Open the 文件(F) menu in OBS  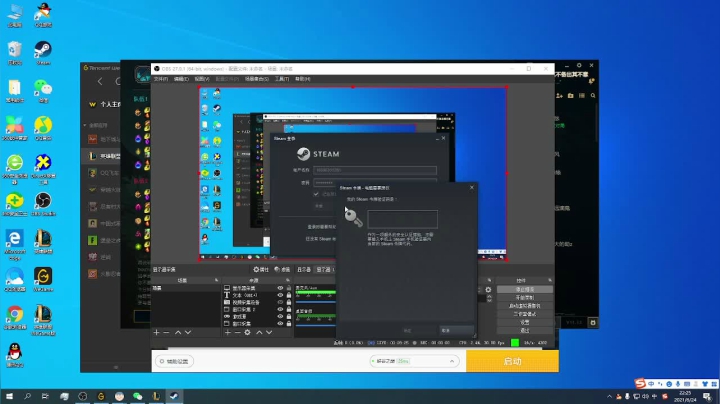[x=161, y=79]
